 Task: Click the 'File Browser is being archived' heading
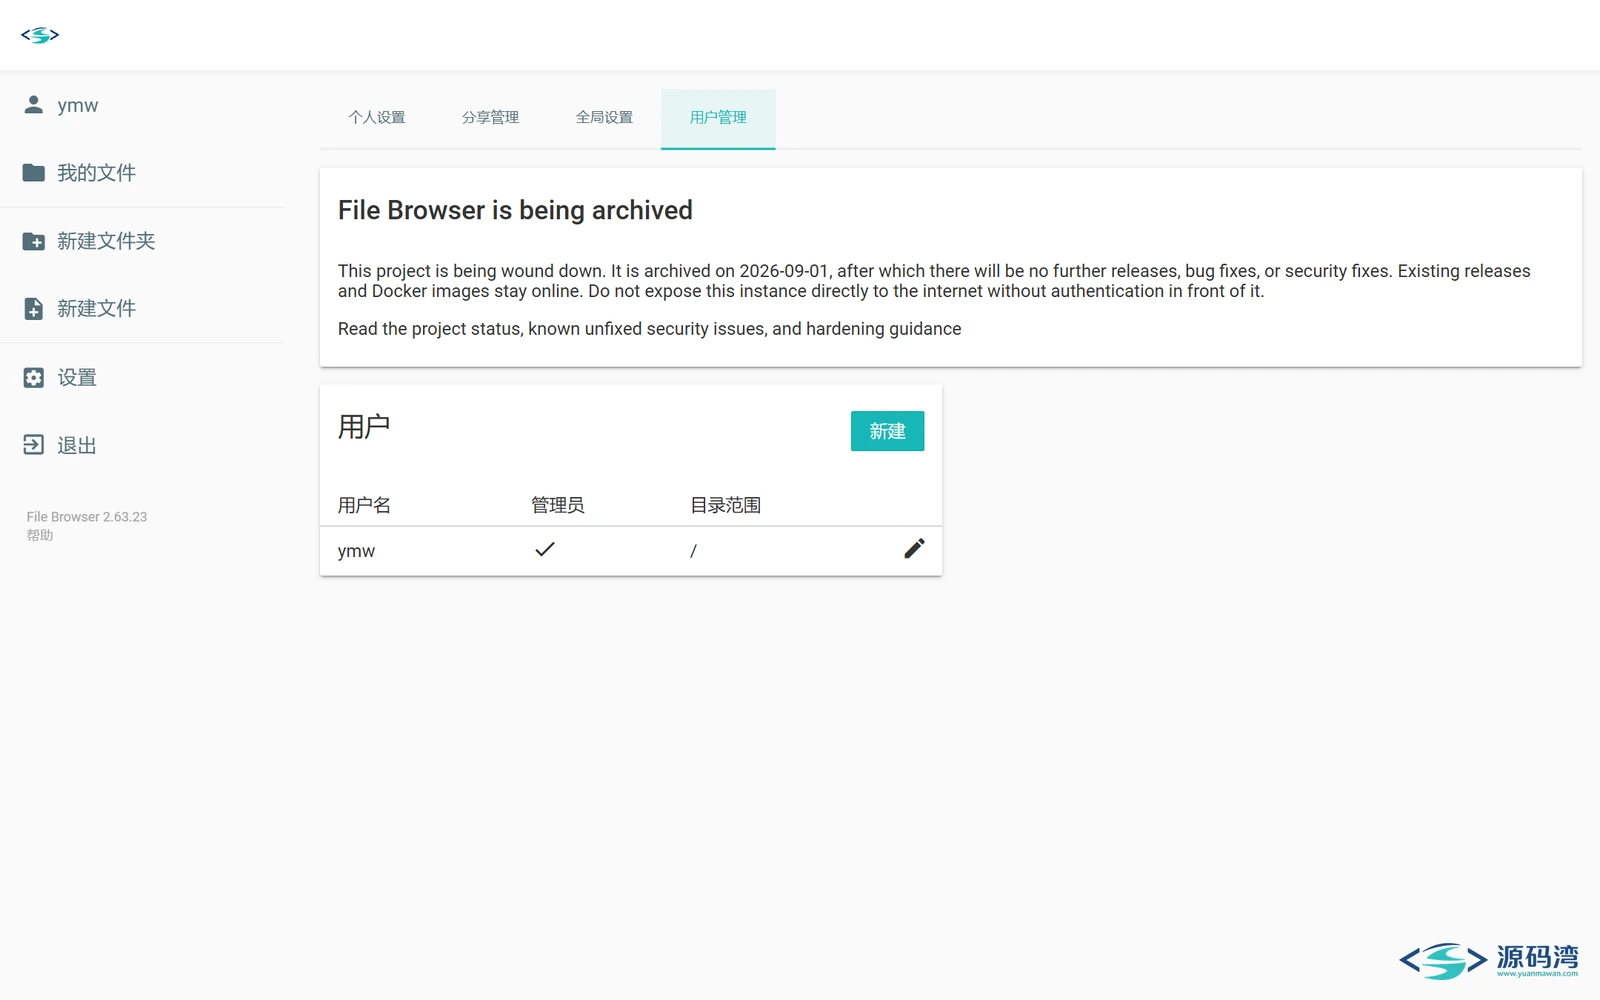(515, 210)
